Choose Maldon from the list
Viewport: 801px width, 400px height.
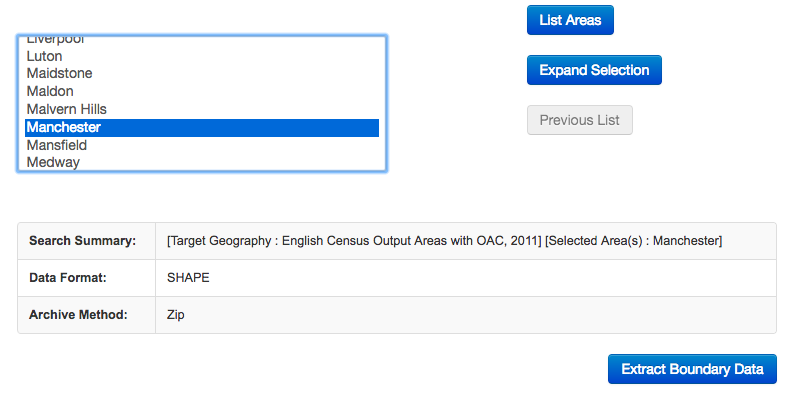coord(202,91)
